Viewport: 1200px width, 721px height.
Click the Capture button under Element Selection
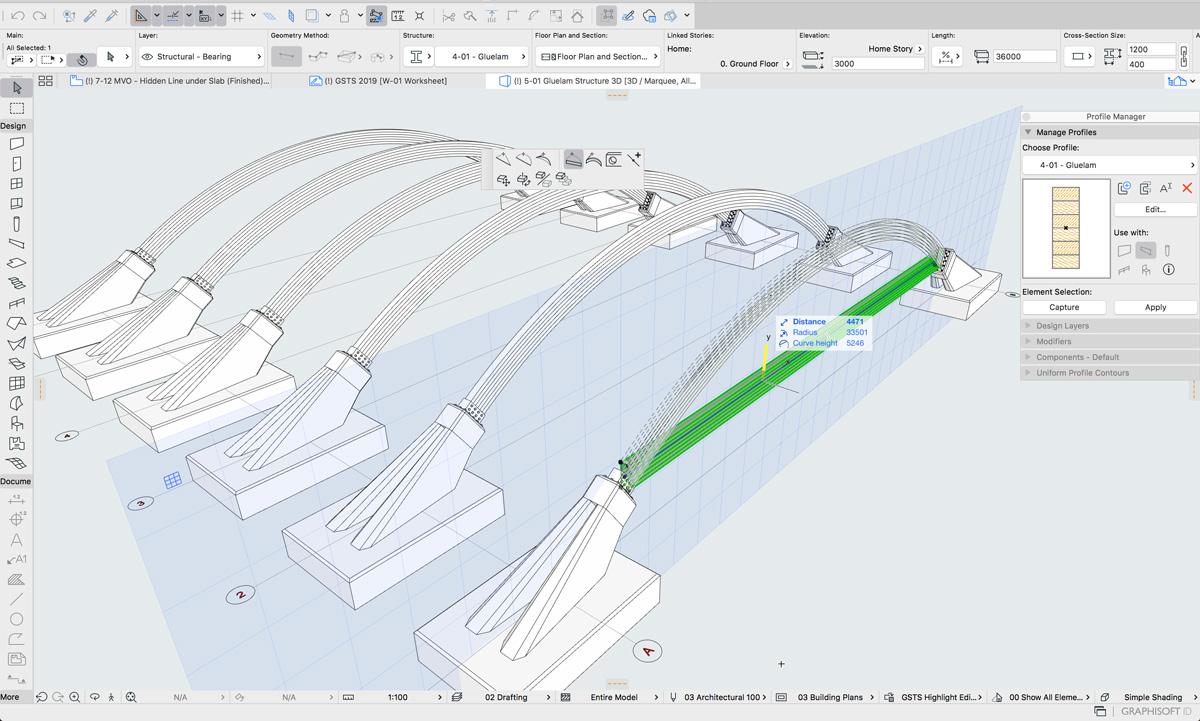click(1064, 308)
